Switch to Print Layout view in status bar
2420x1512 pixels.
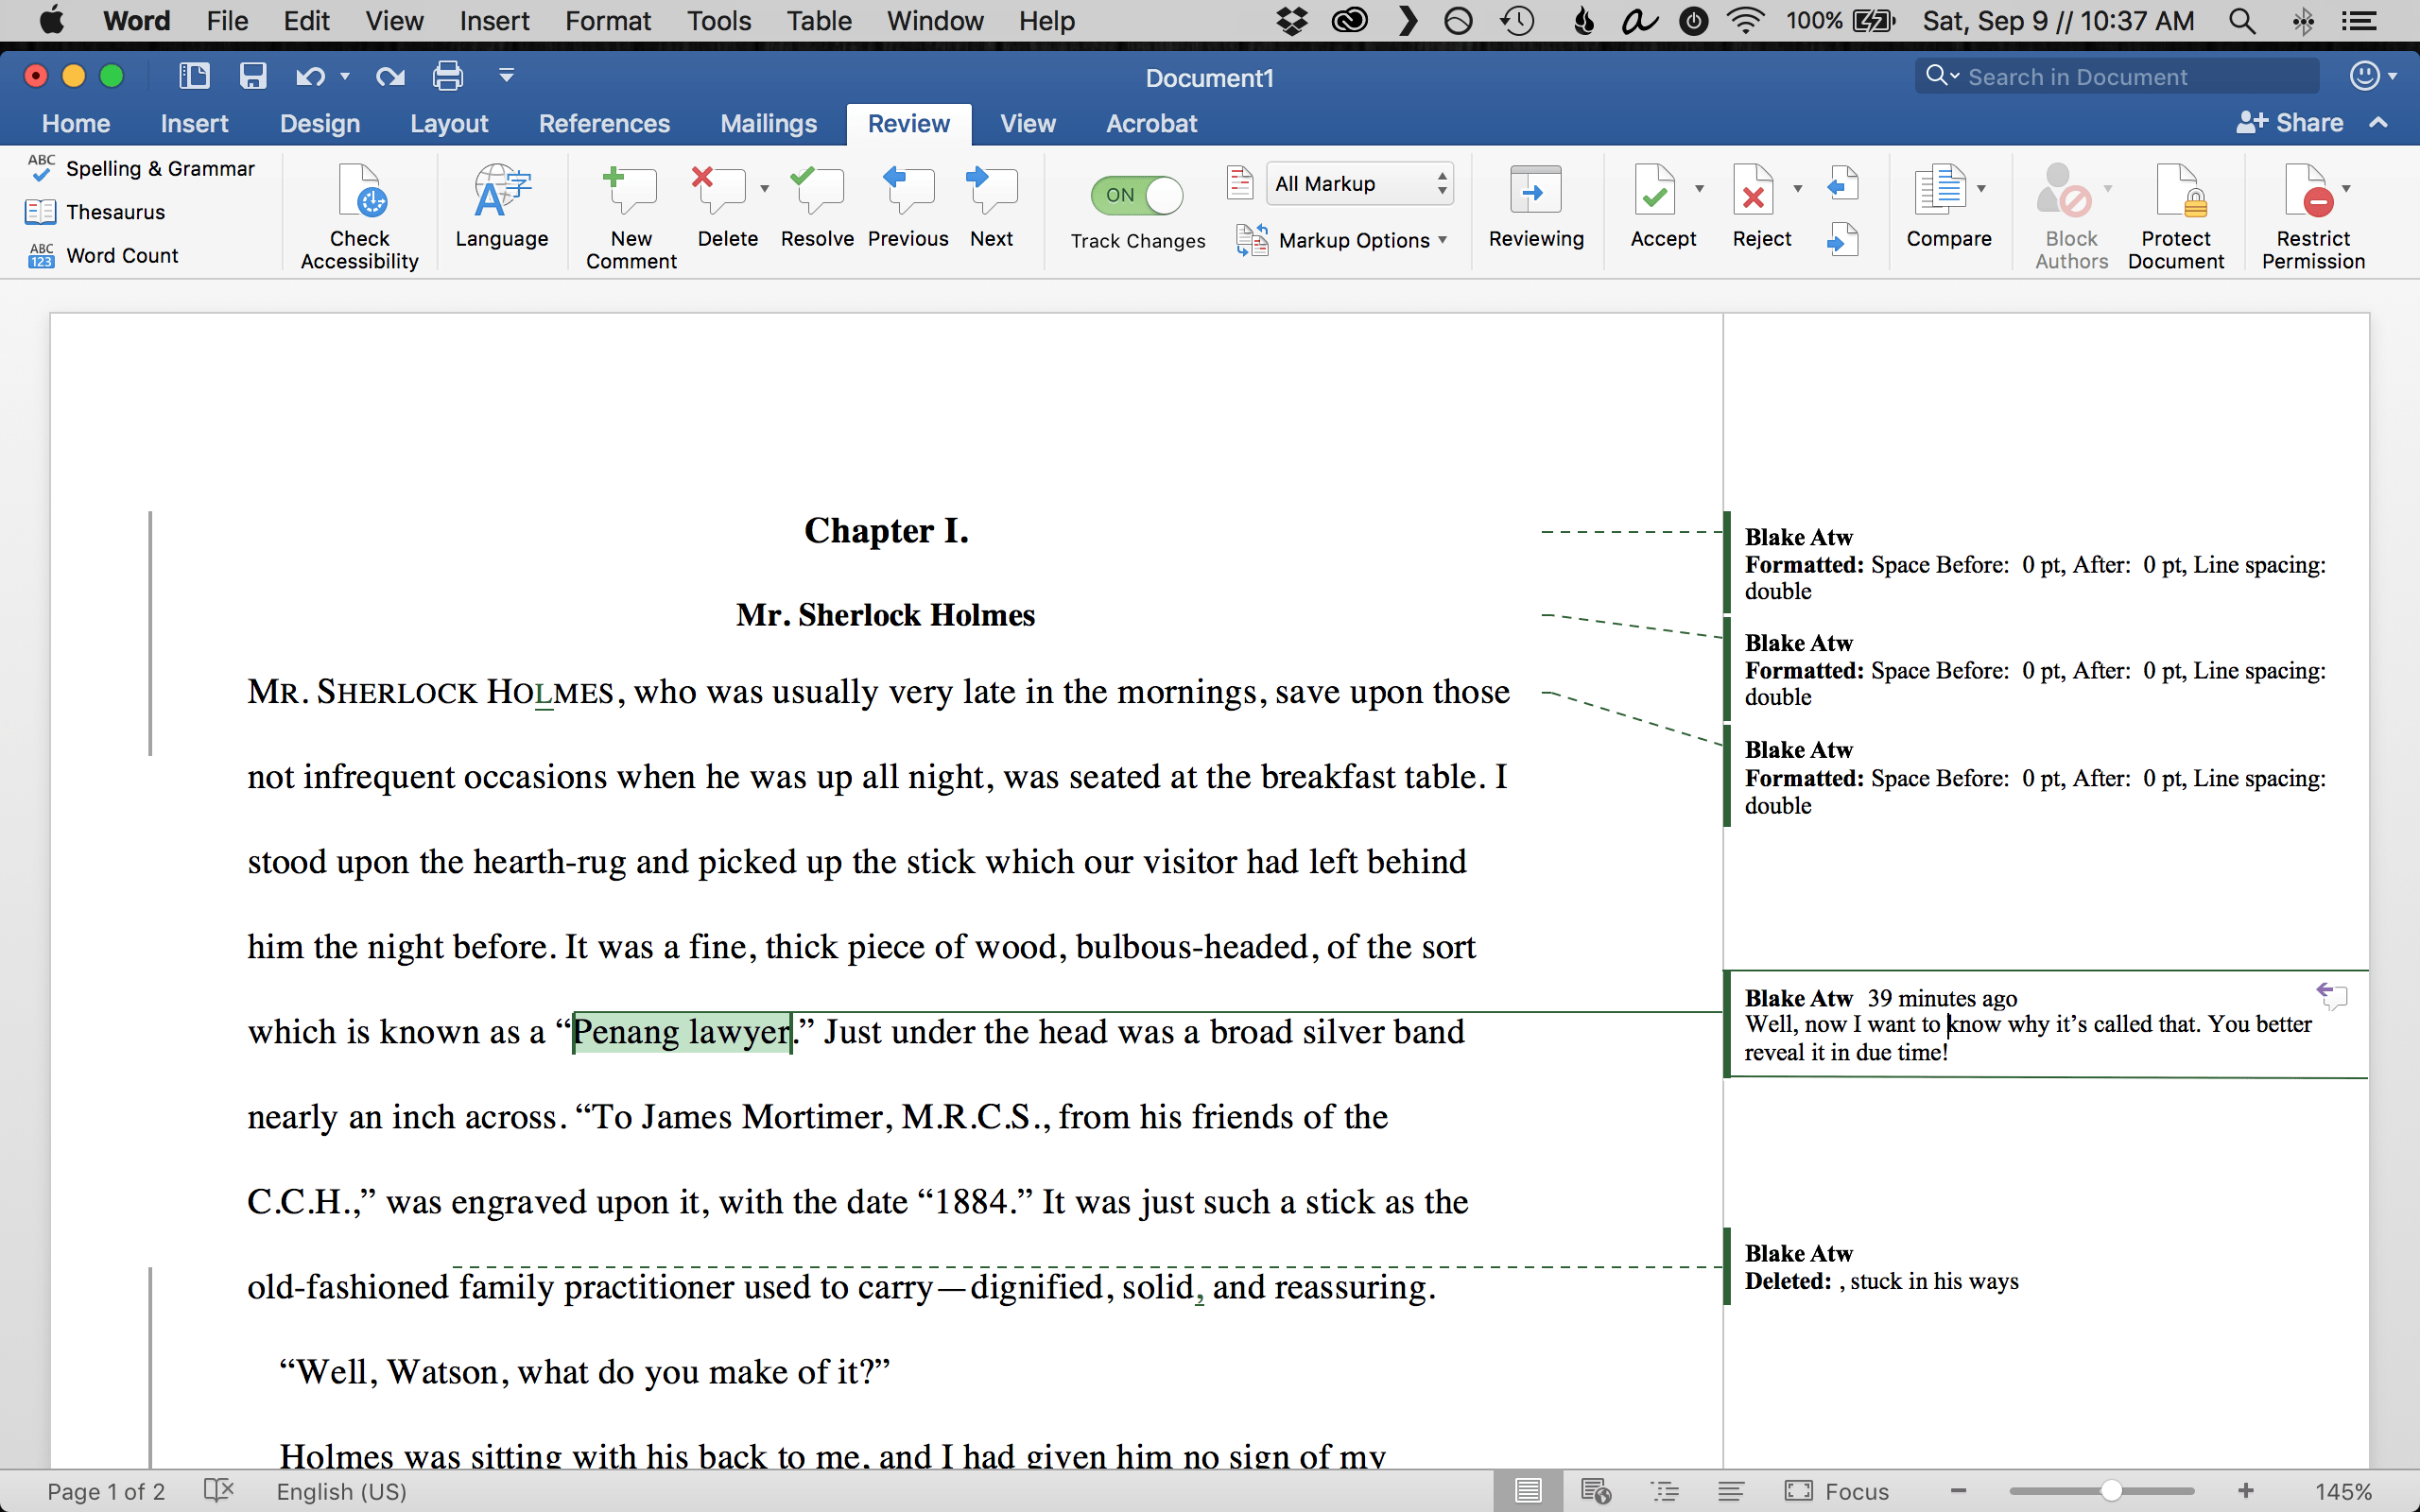coord(1527,1491)
